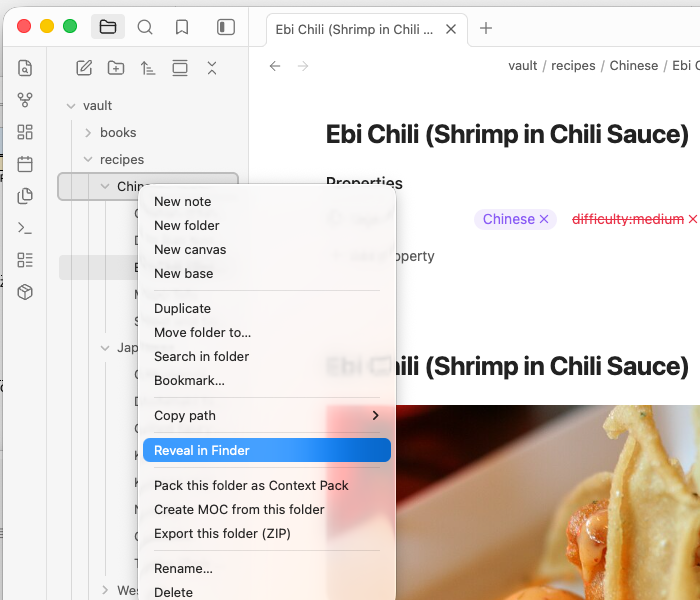Collapse the Japanese folder chevron
Viewport: 700px width, 600px height.
pyautogui.click(x=105, y=348)
